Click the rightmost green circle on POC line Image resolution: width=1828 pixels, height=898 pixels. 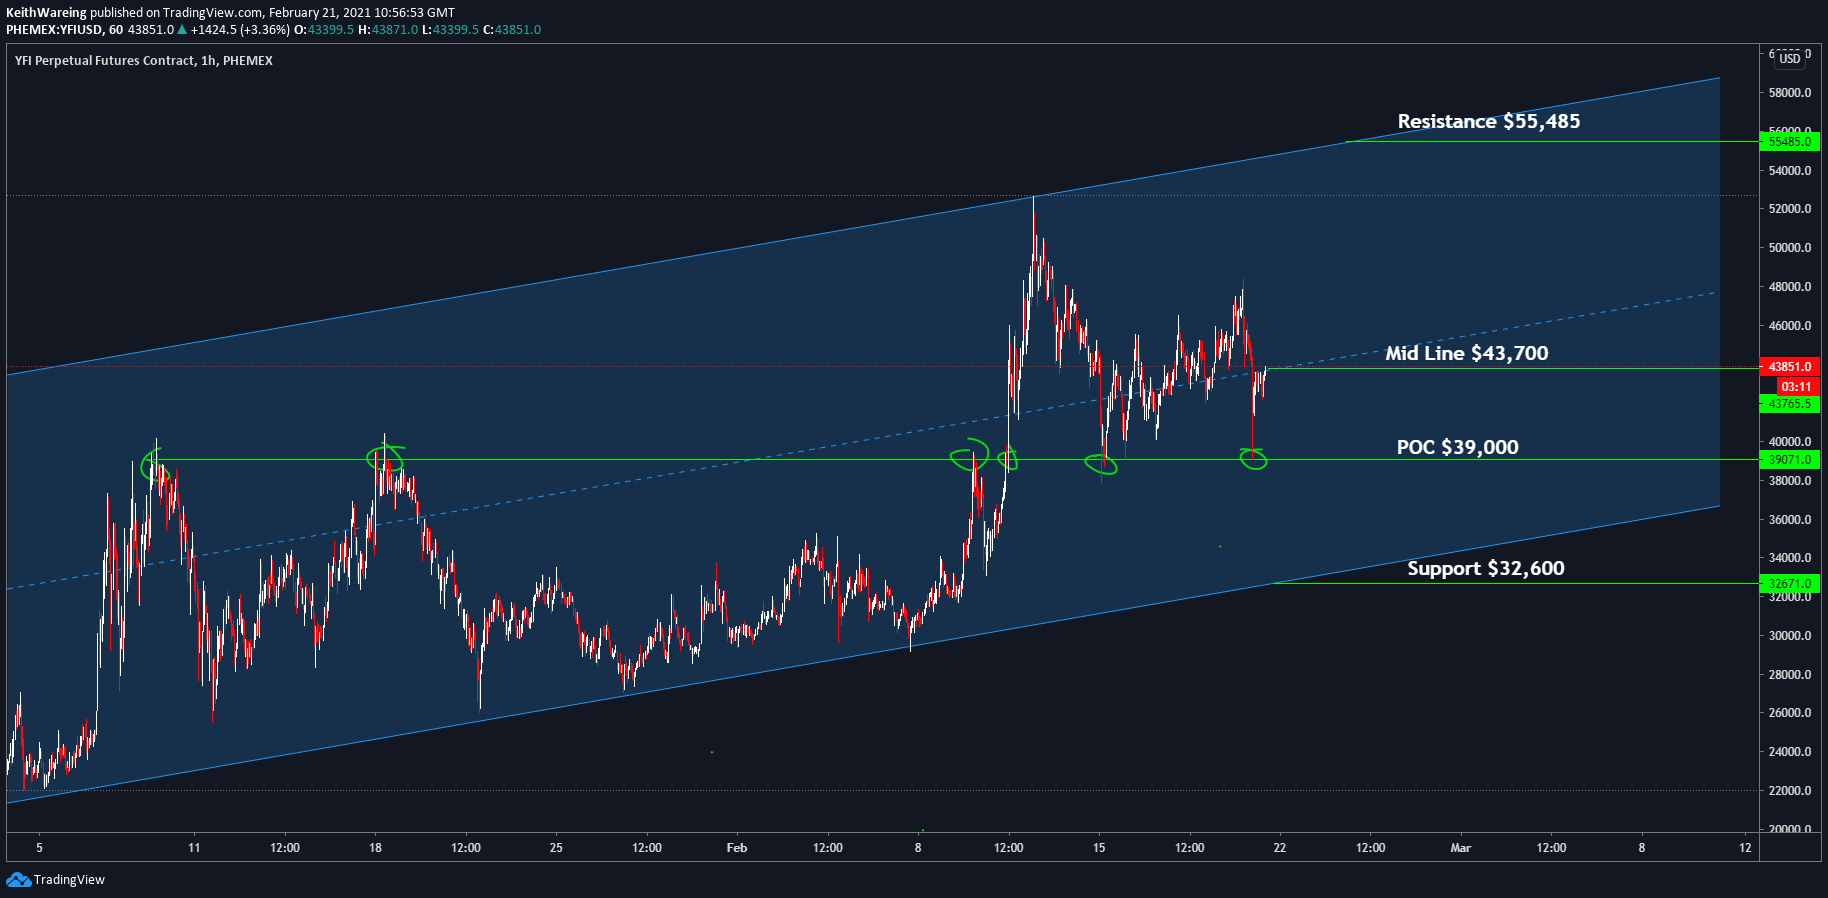click(1253, 459)
